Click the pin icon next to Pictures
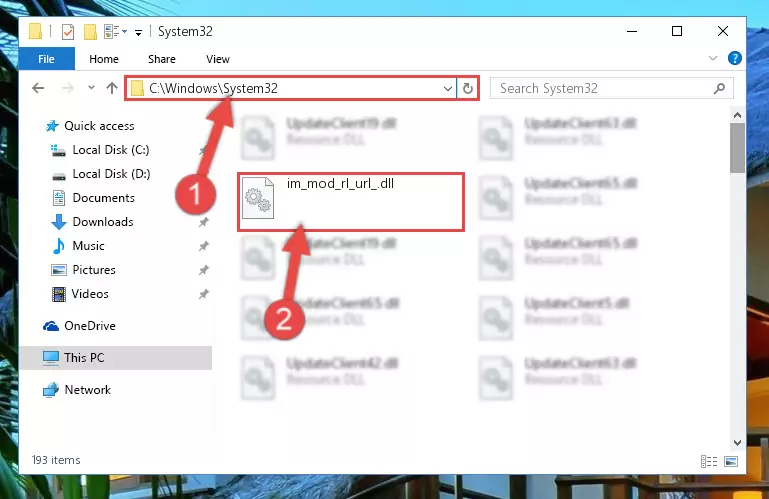This screenshot has height=499, width=769. [204, 270]
